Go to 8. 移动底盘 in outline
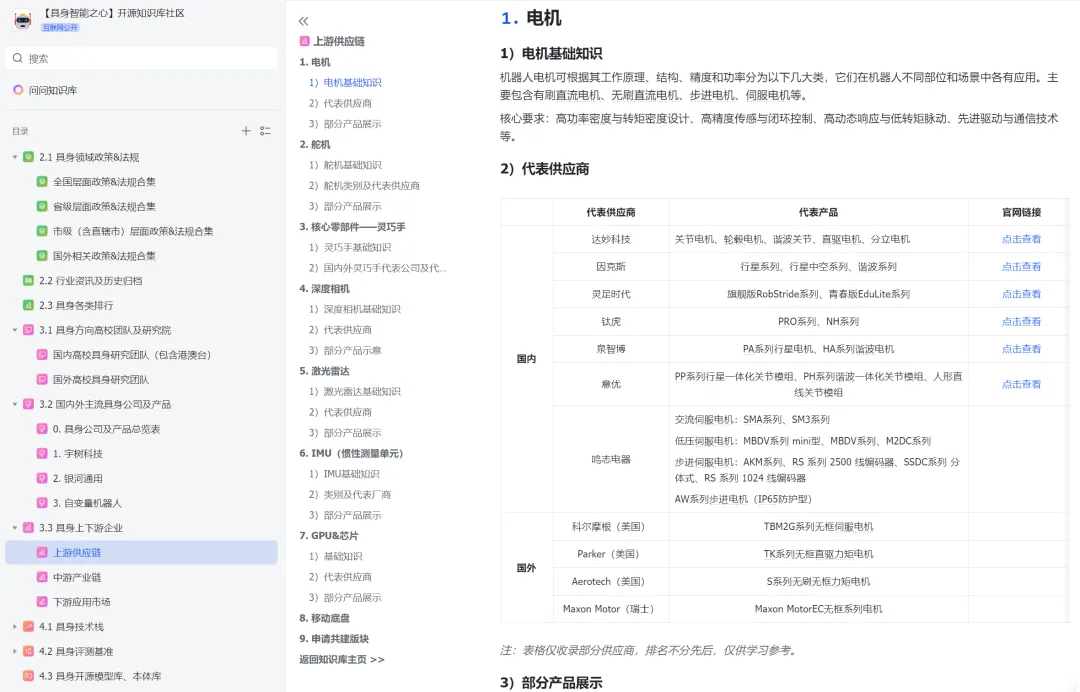The height and width of the screenshot is (692, 1080). coord(324,618)
